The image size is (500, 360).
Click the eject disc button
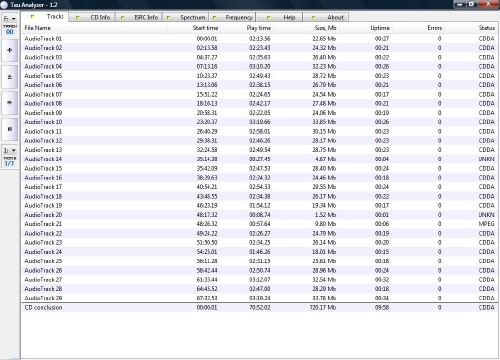(10, 77)
